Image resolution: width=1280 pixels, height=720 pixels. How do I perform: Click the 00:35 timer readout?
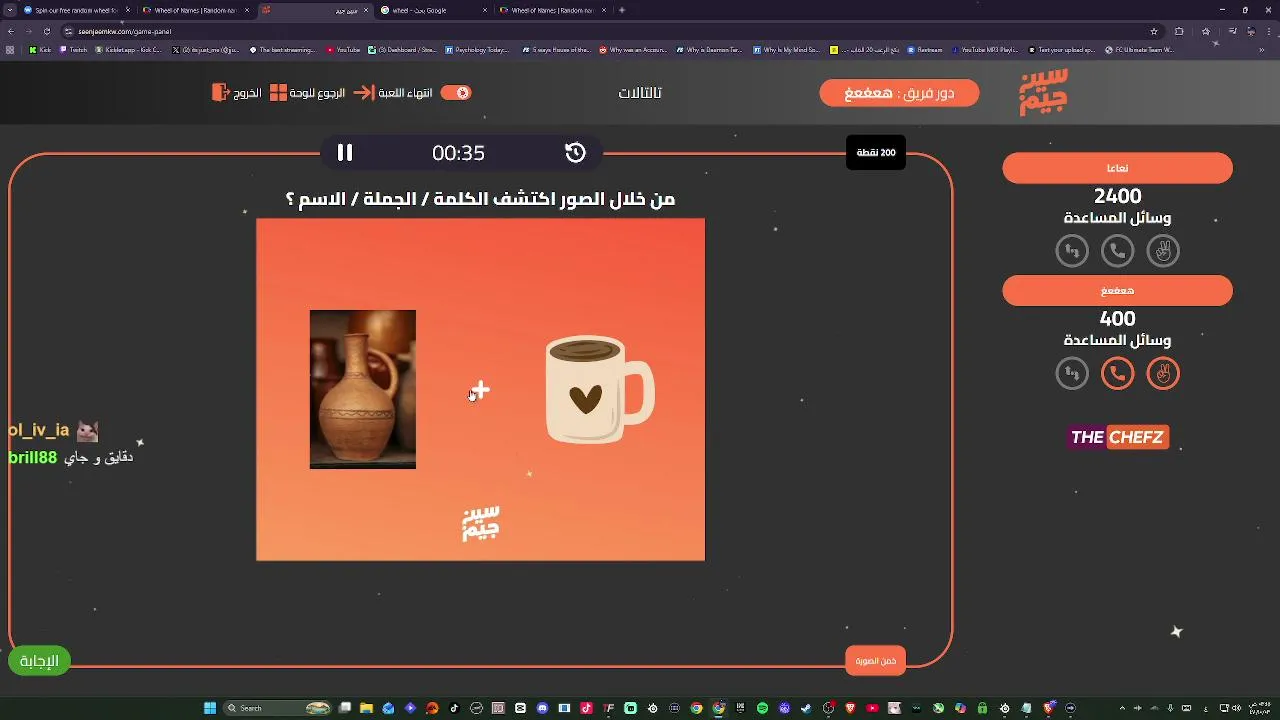[x=458, y=152]
